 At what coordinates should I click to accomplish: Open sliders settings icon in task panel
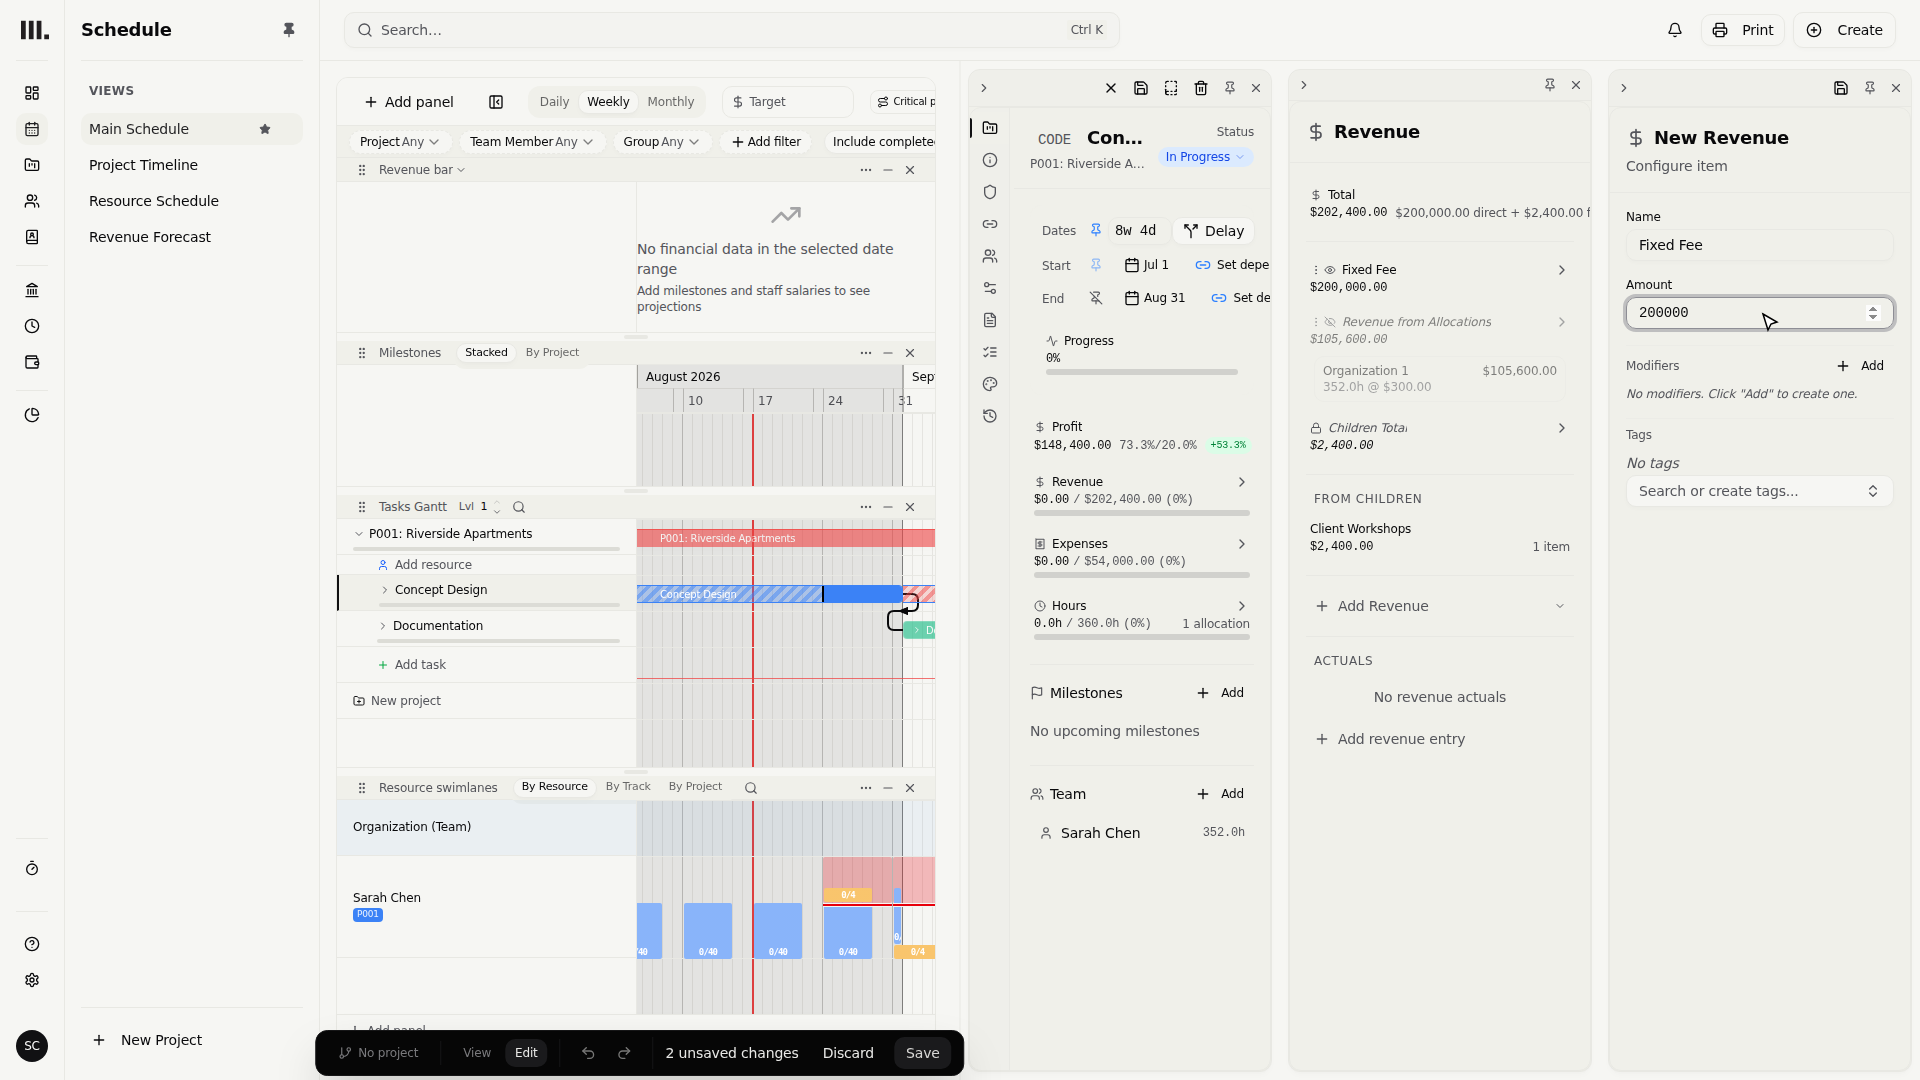tap(990, 288)
